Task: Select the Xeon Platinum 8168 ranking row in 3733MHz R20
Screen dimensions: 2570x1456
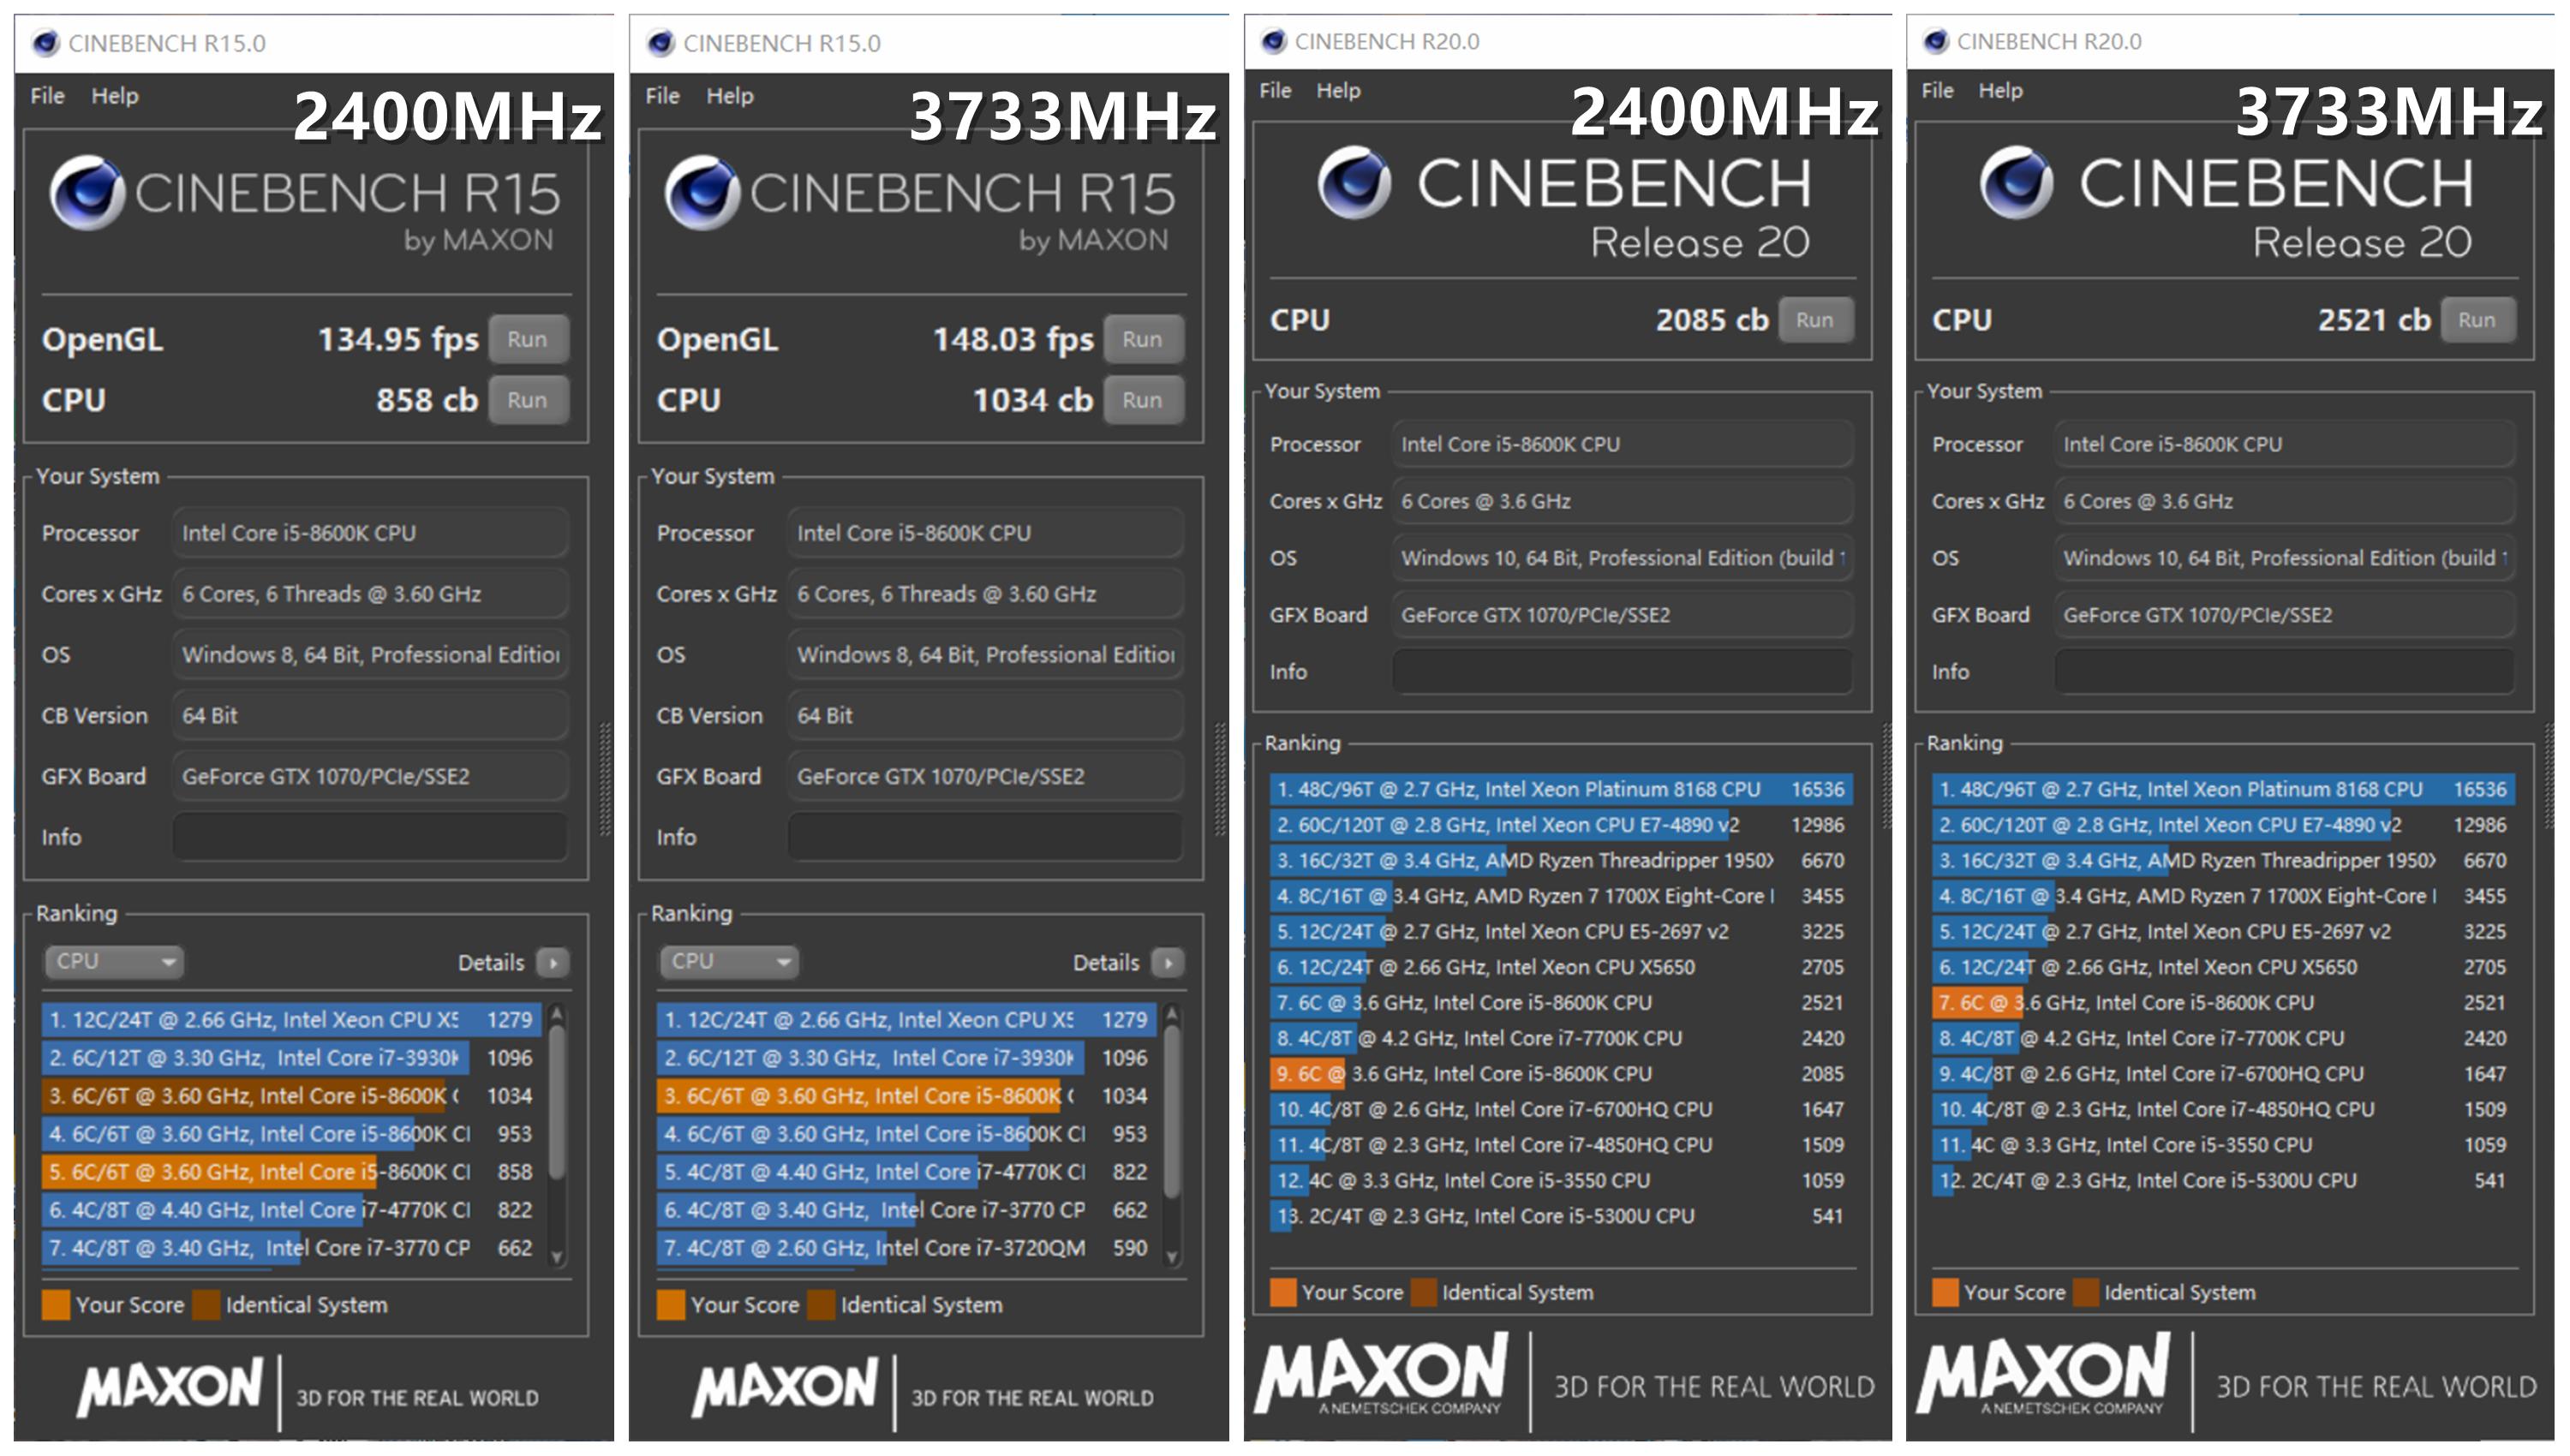Action: pos(2222,789)
